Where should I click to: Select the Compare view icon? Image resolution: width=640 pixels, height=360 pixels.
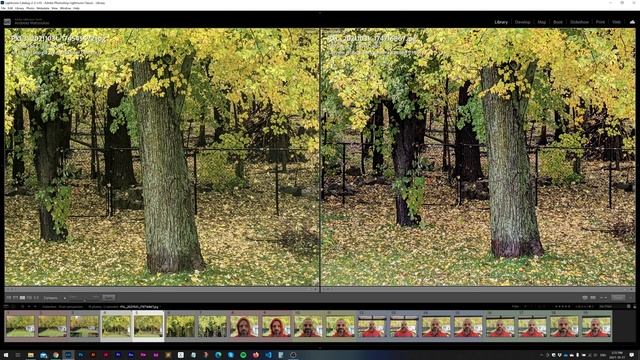pyautogui.click(x=22, y=298)
